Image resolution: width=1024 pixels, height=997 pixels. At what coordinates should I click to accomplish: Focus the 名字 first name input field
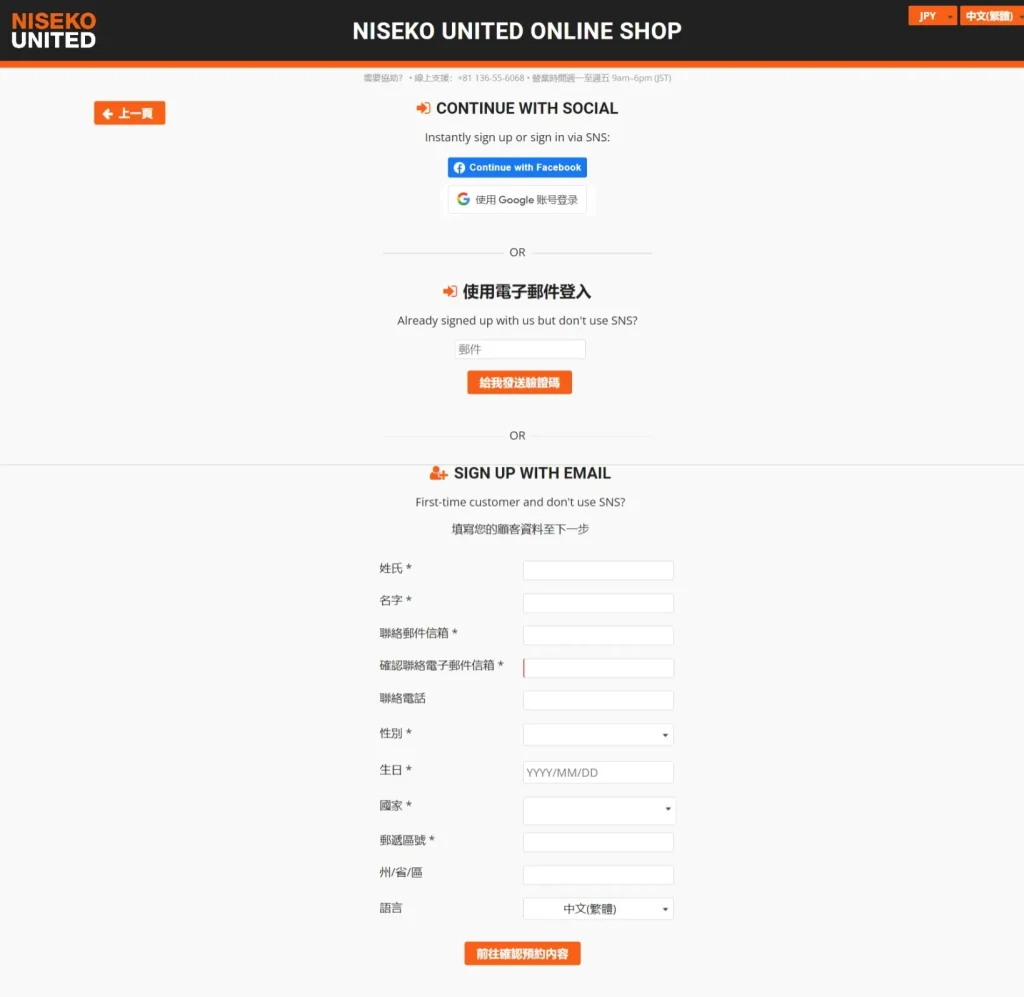coord(598,603)
